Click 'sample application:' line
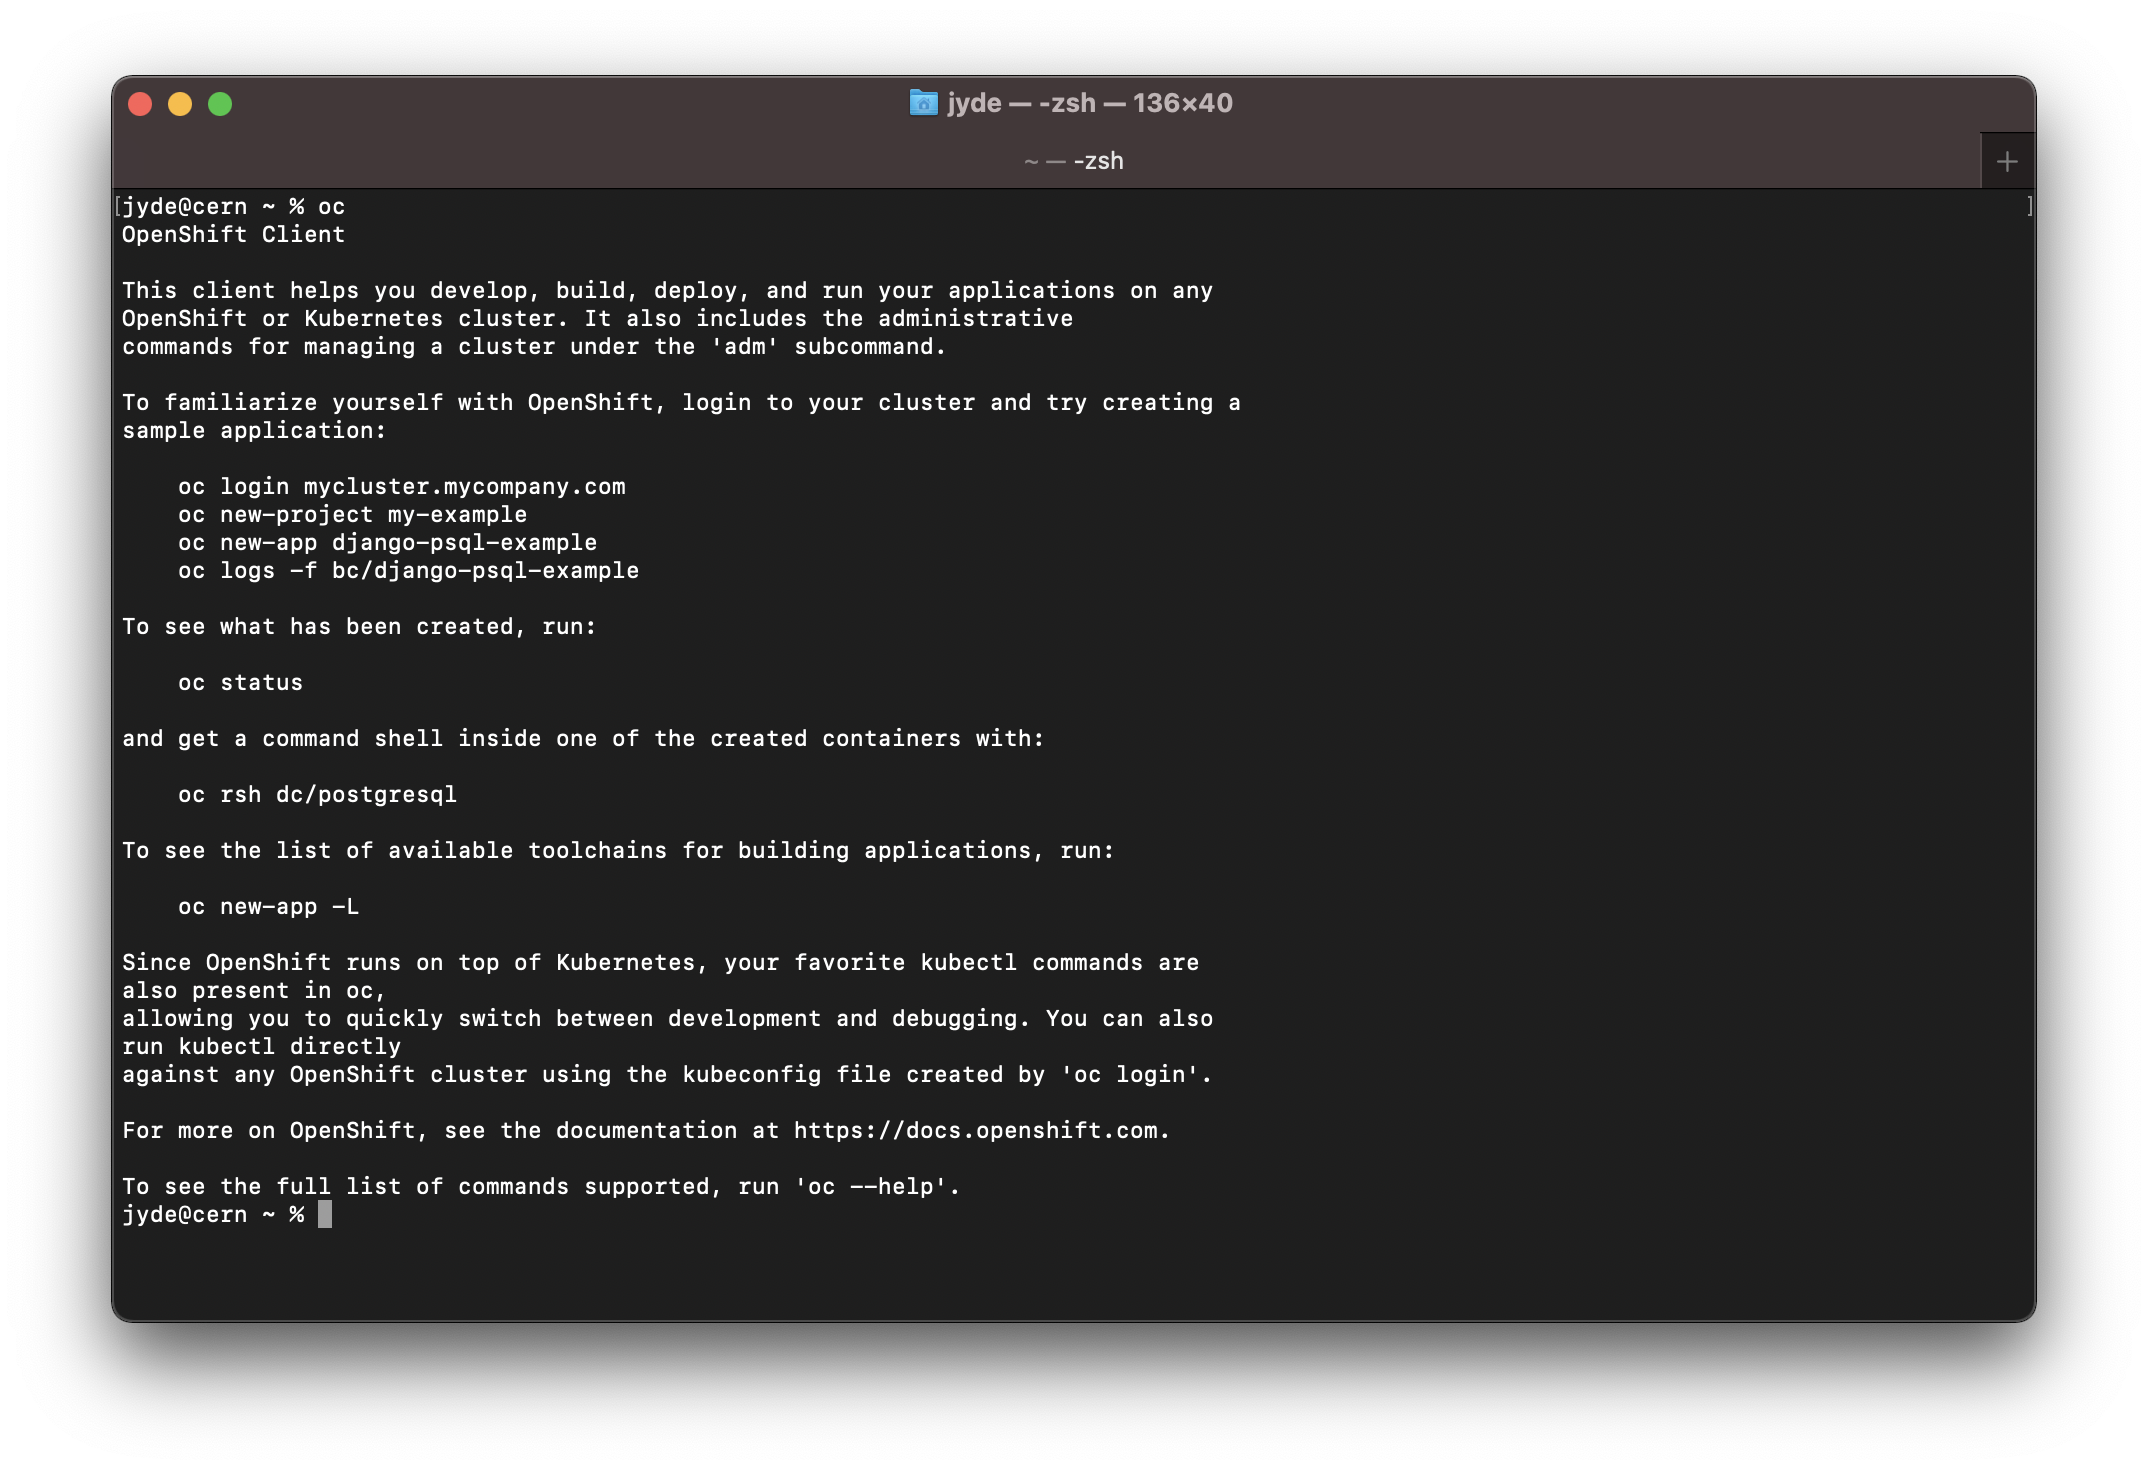 (255, 431)
